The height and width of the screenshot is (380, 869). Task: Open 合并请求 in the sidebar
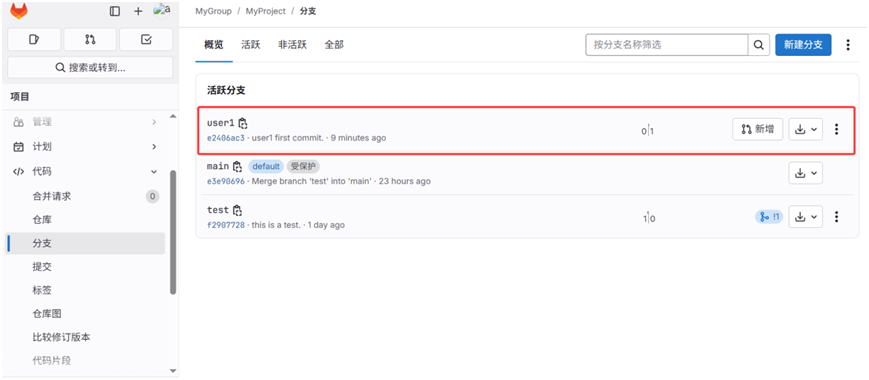point(86,196)
